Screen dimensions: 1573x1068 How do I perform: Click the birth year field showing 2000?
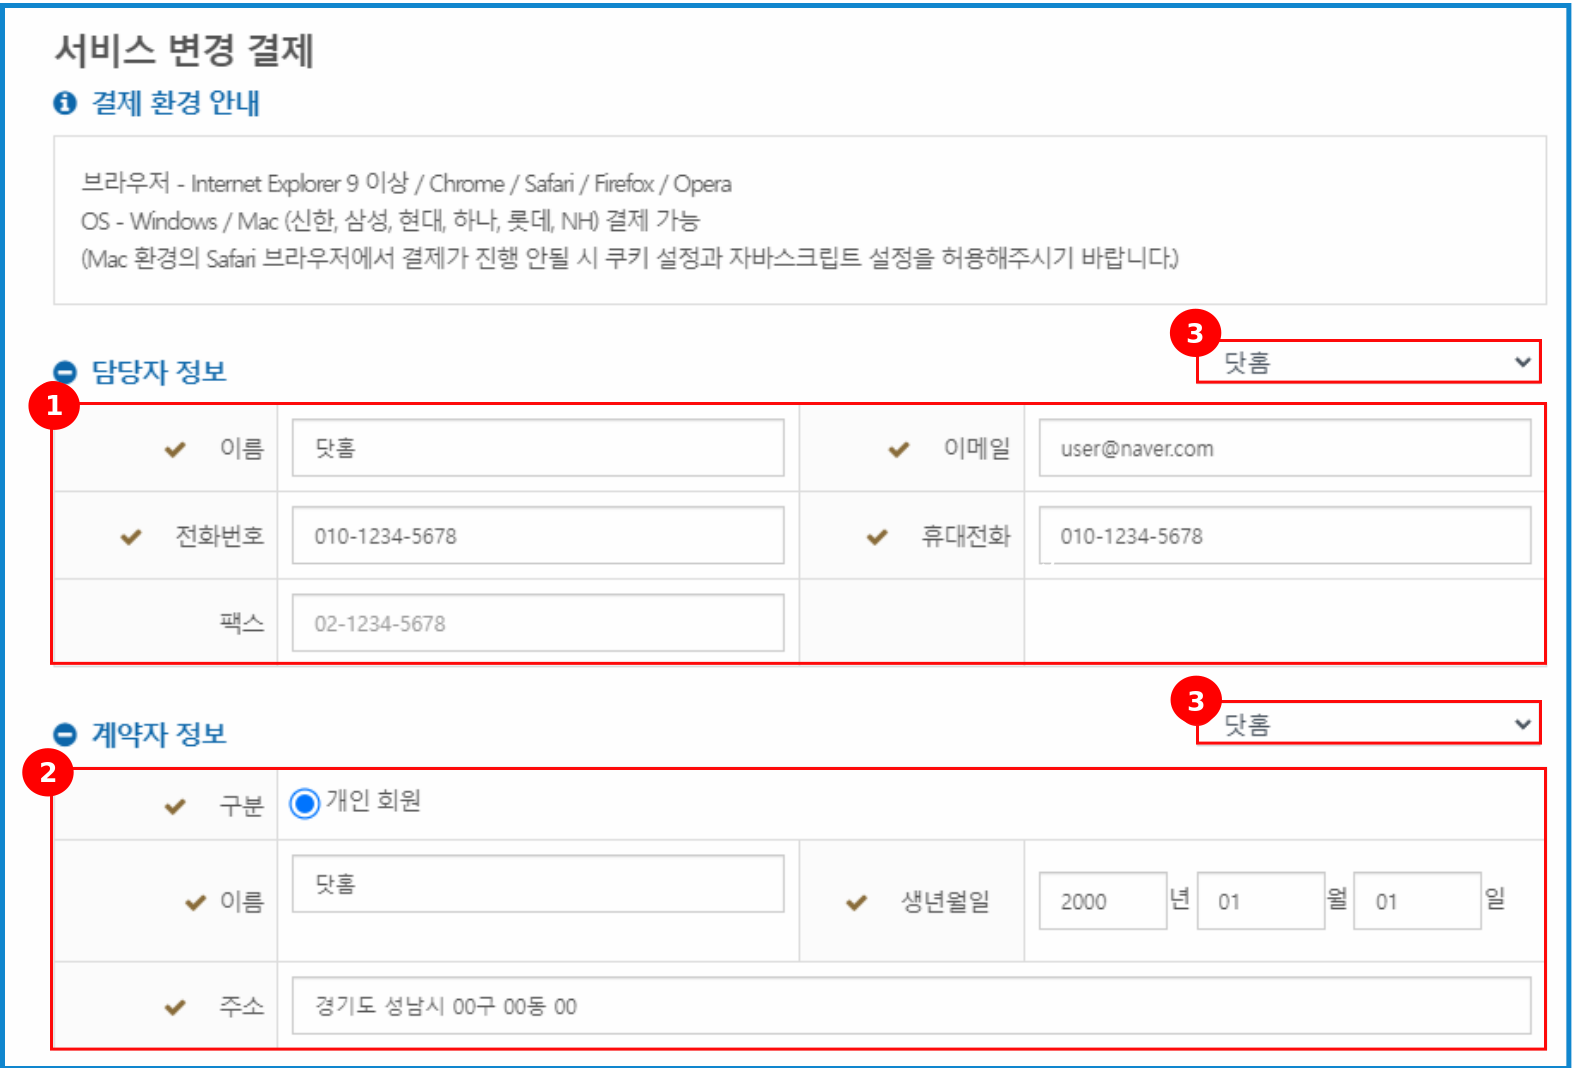click(x=1102, y=901)
